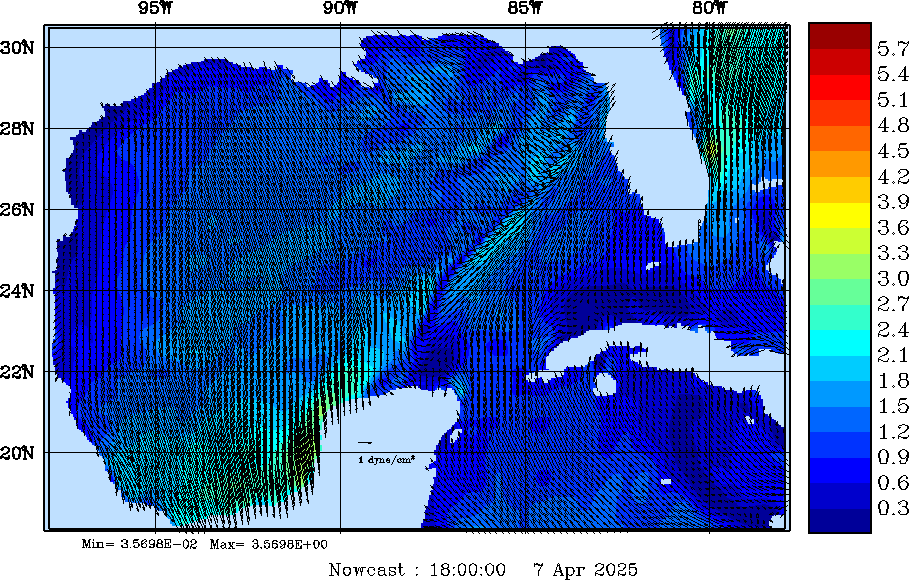Click the 95W longitude label
The height and width of the screenshot is (580, 909).
click(x=155, y=8)
